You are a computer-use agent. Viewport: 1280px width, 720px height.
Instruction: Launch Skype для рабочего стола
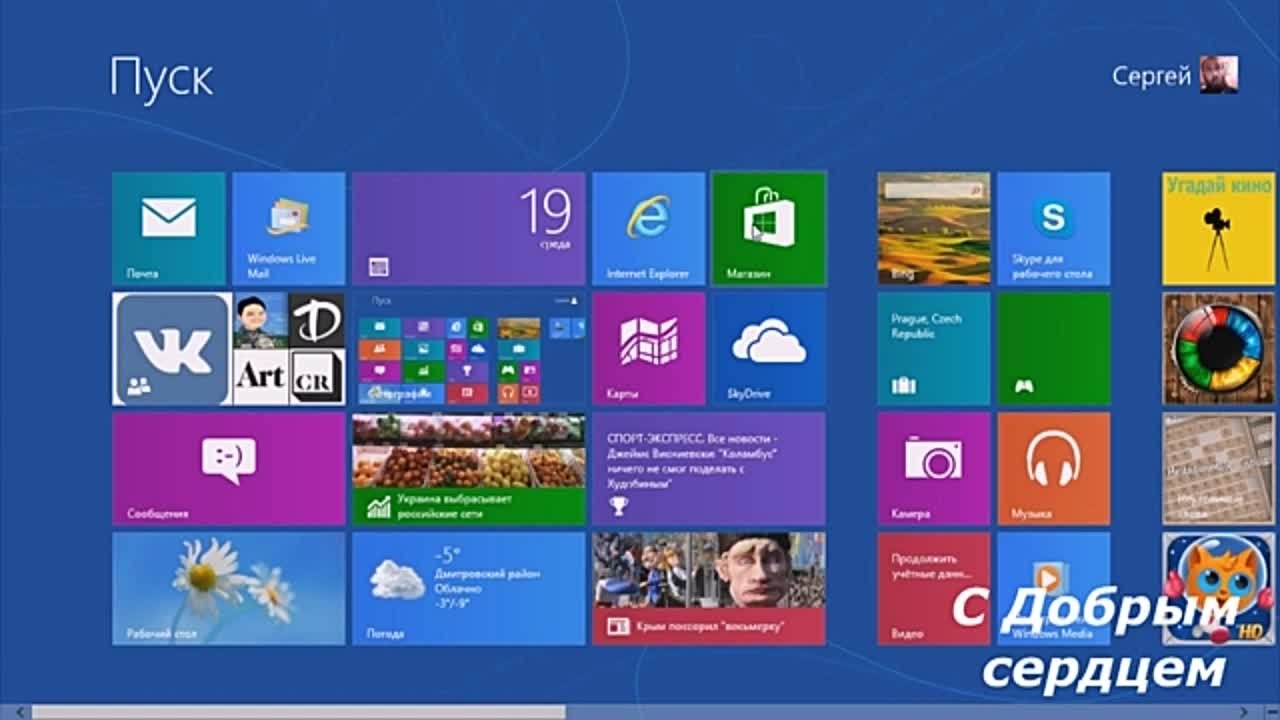pos(1053,228)
